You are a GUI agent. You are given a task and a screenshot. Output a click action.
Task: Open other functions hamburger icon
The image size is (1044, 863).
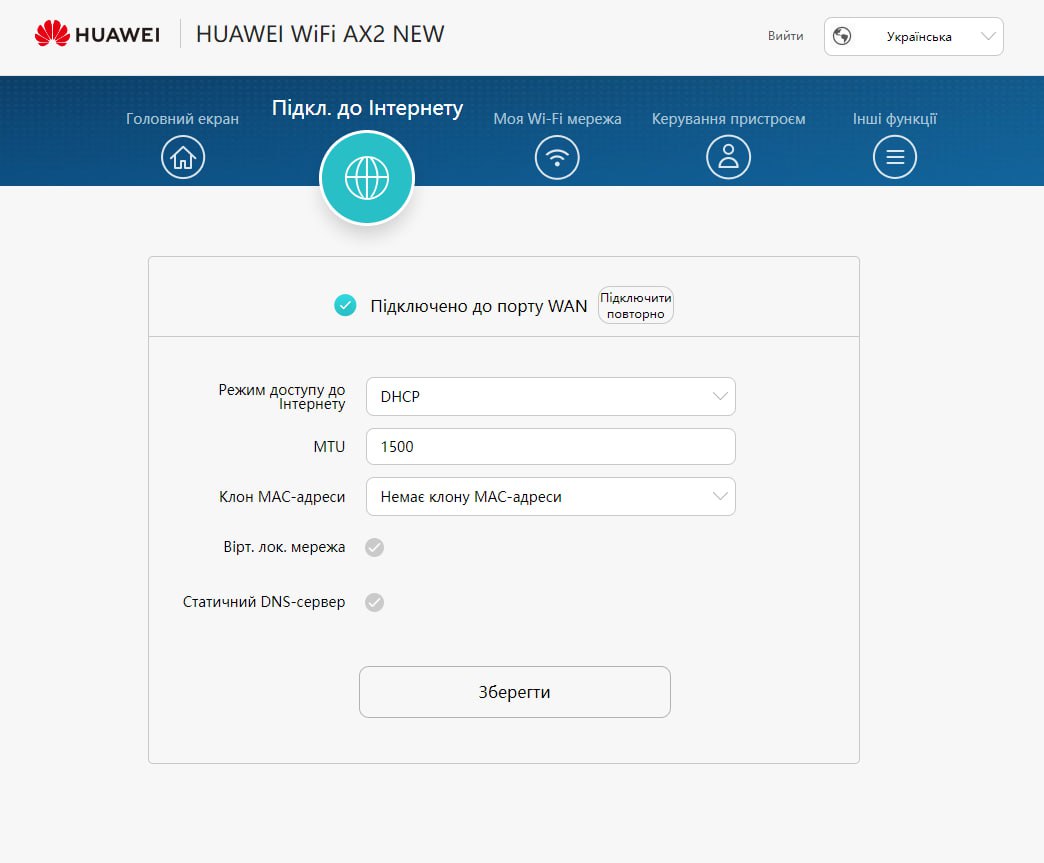[894, 157]
